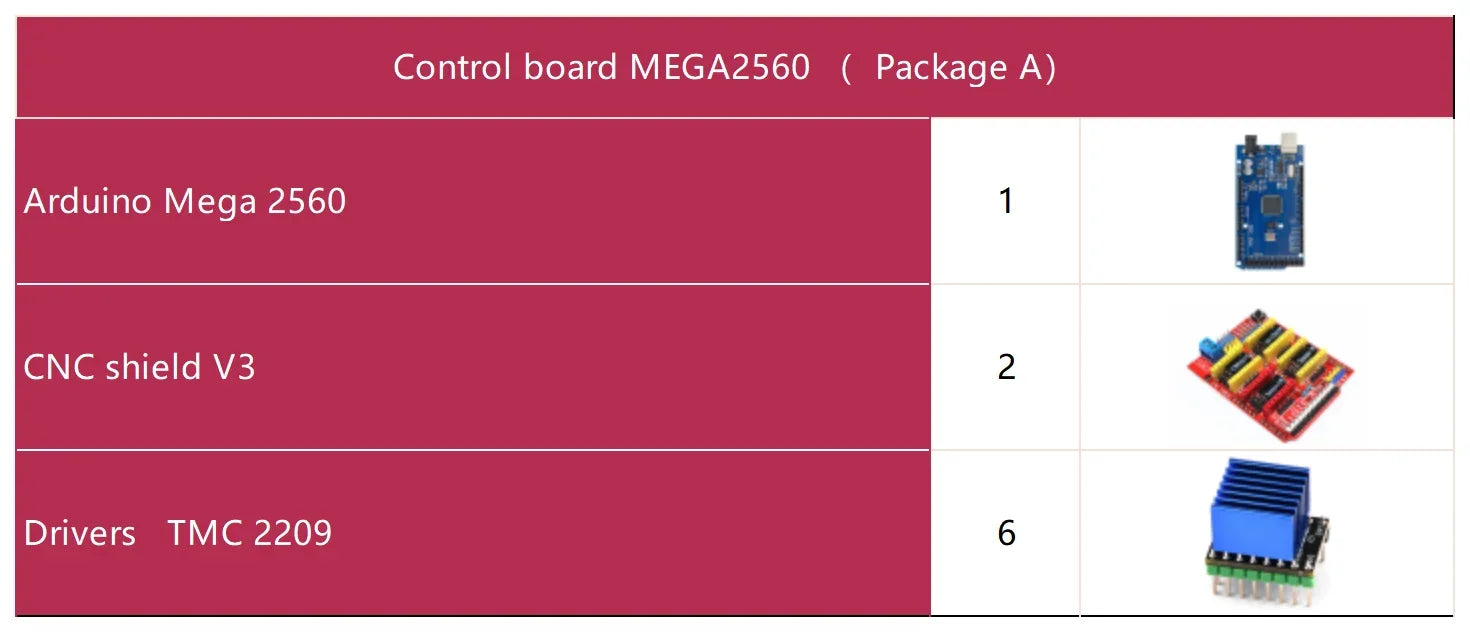Select "Package A" text in the header
This screenshot has height=632, width=1470.
coord(958,67)
